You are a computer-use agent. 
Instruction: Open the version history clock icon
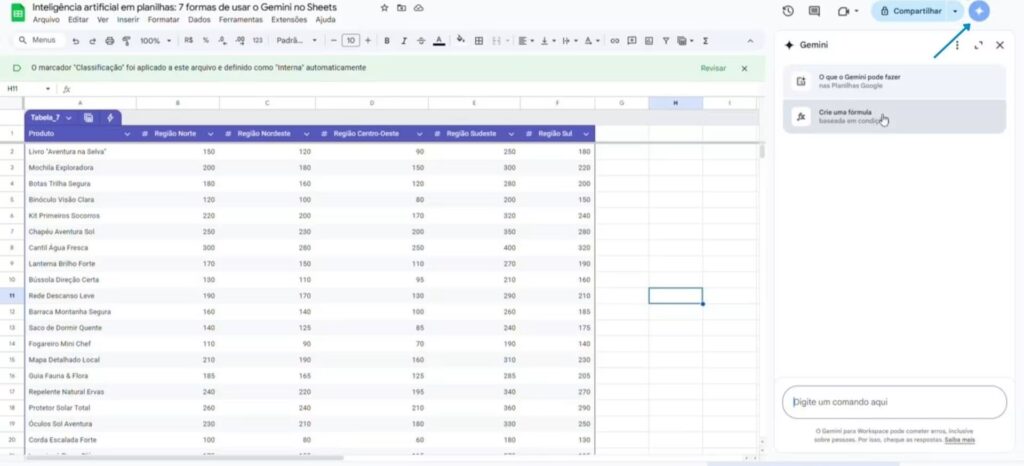click(788, 11)
